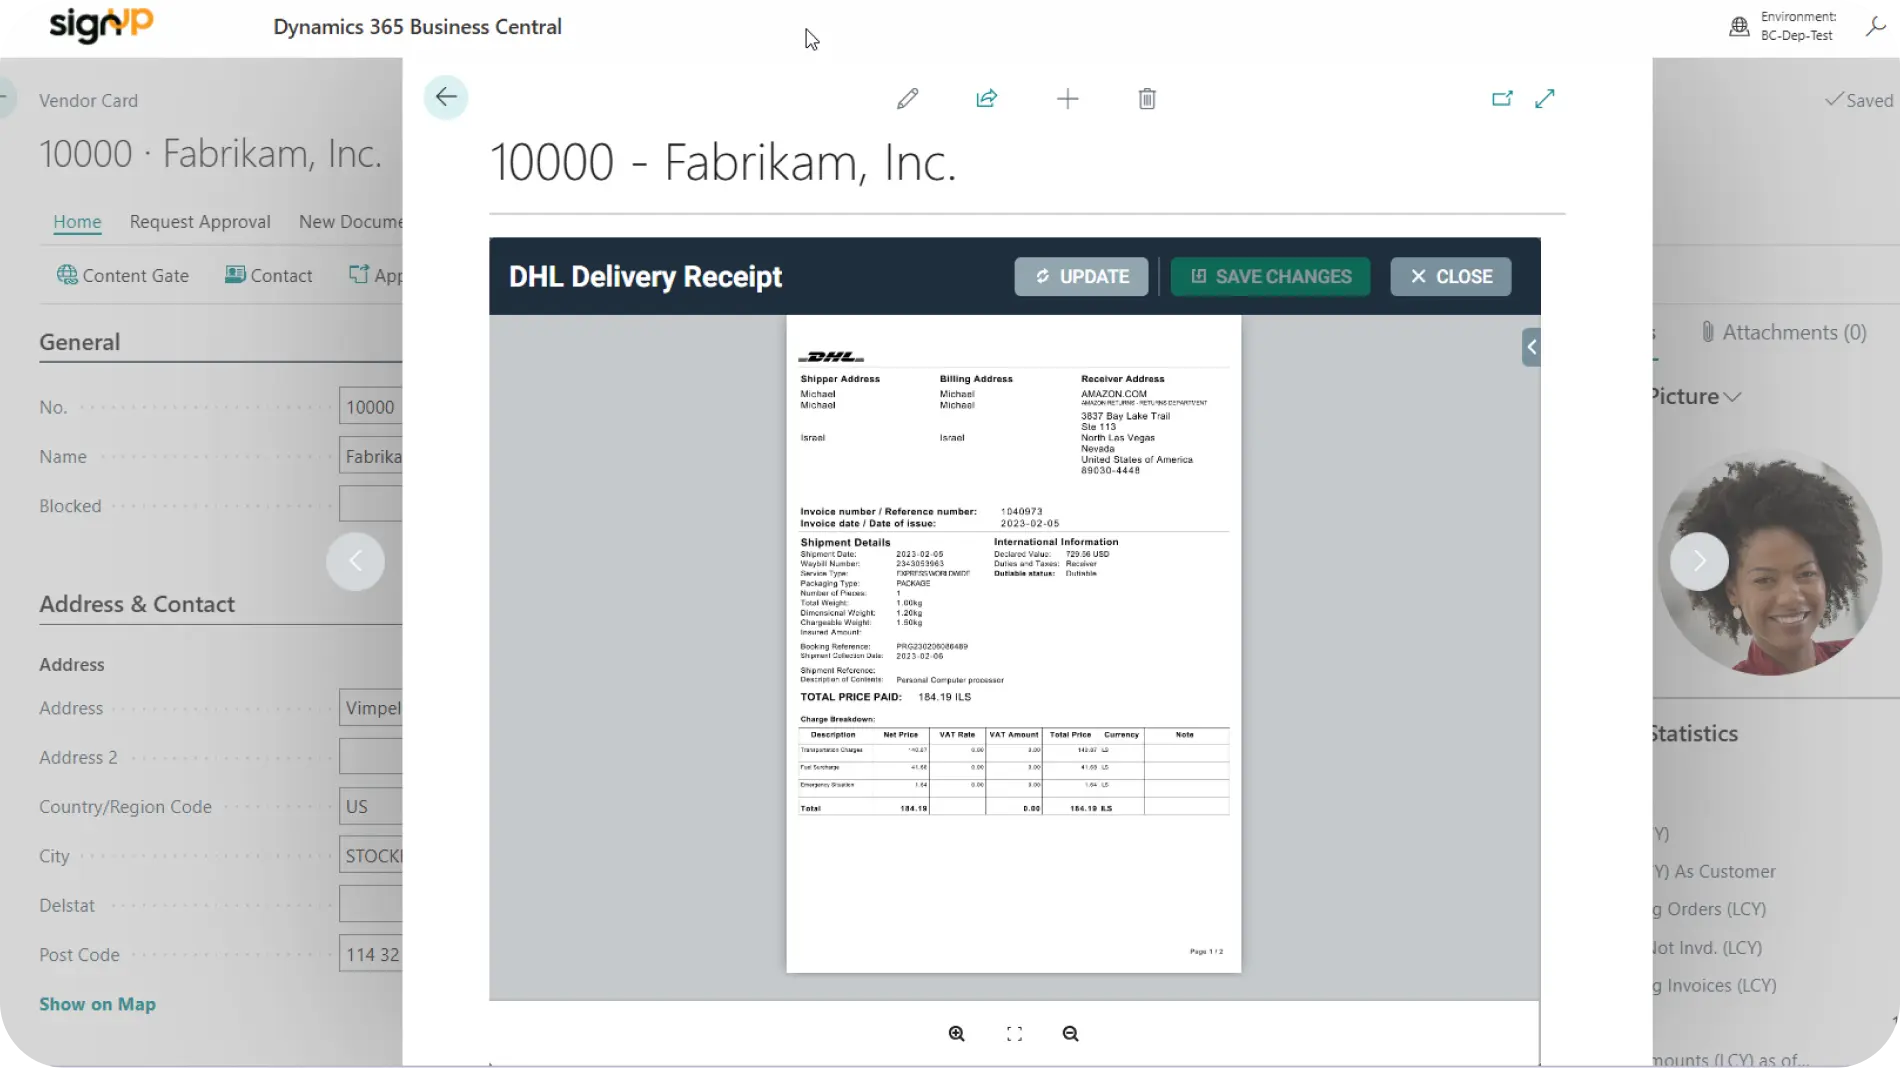Click the Address input field
1900x1068 pixels.
[371, 708]
